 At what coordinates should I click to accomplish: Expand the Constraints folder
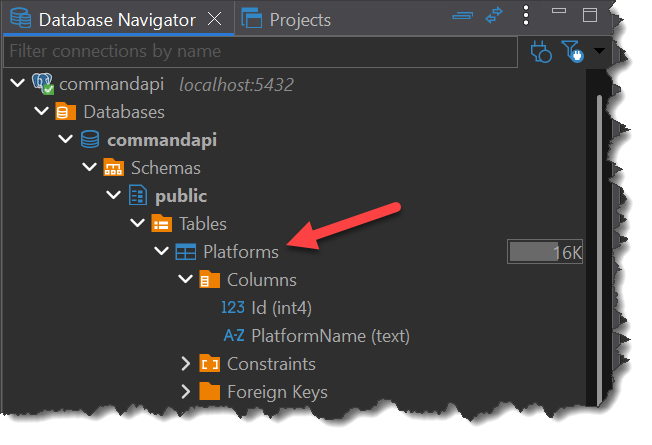pyautogui.click(x=185, y=364)
